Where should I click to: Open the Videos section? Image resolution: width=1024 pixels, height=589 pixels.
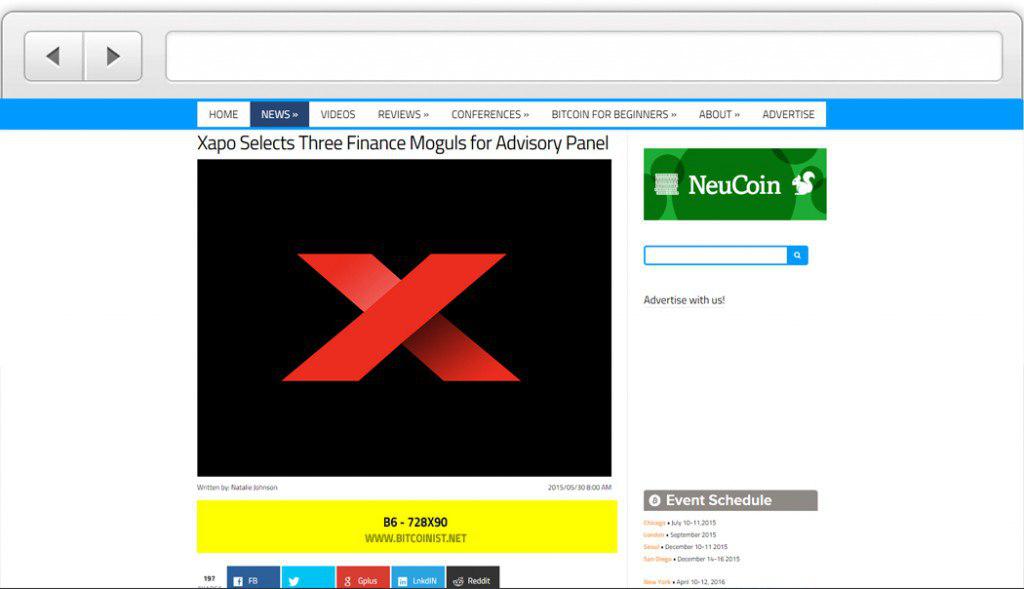tap(338, 114)
